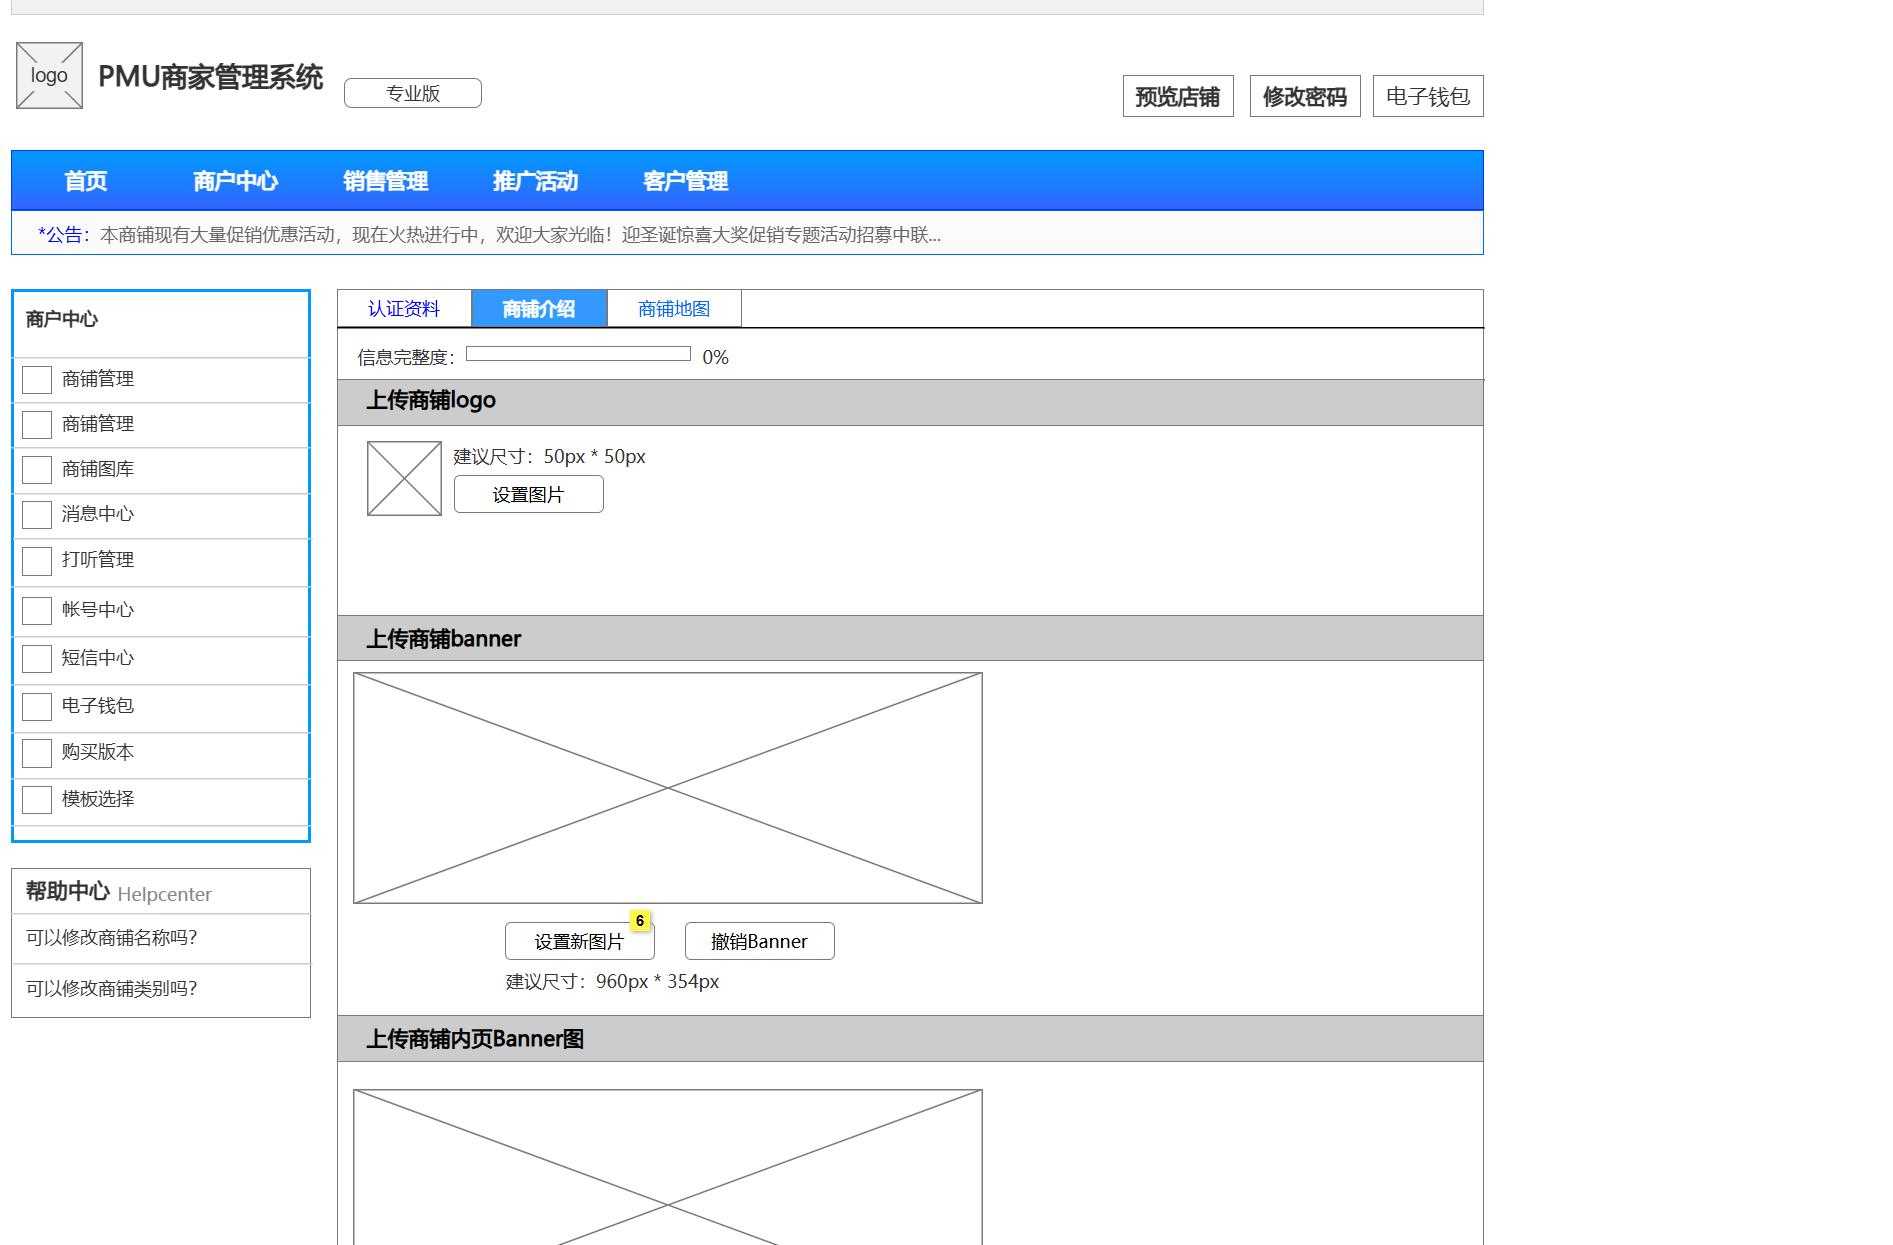1893x1245 pixels.
Task: Click the 预览店铺 button
Action: [x=1178, y=96]
